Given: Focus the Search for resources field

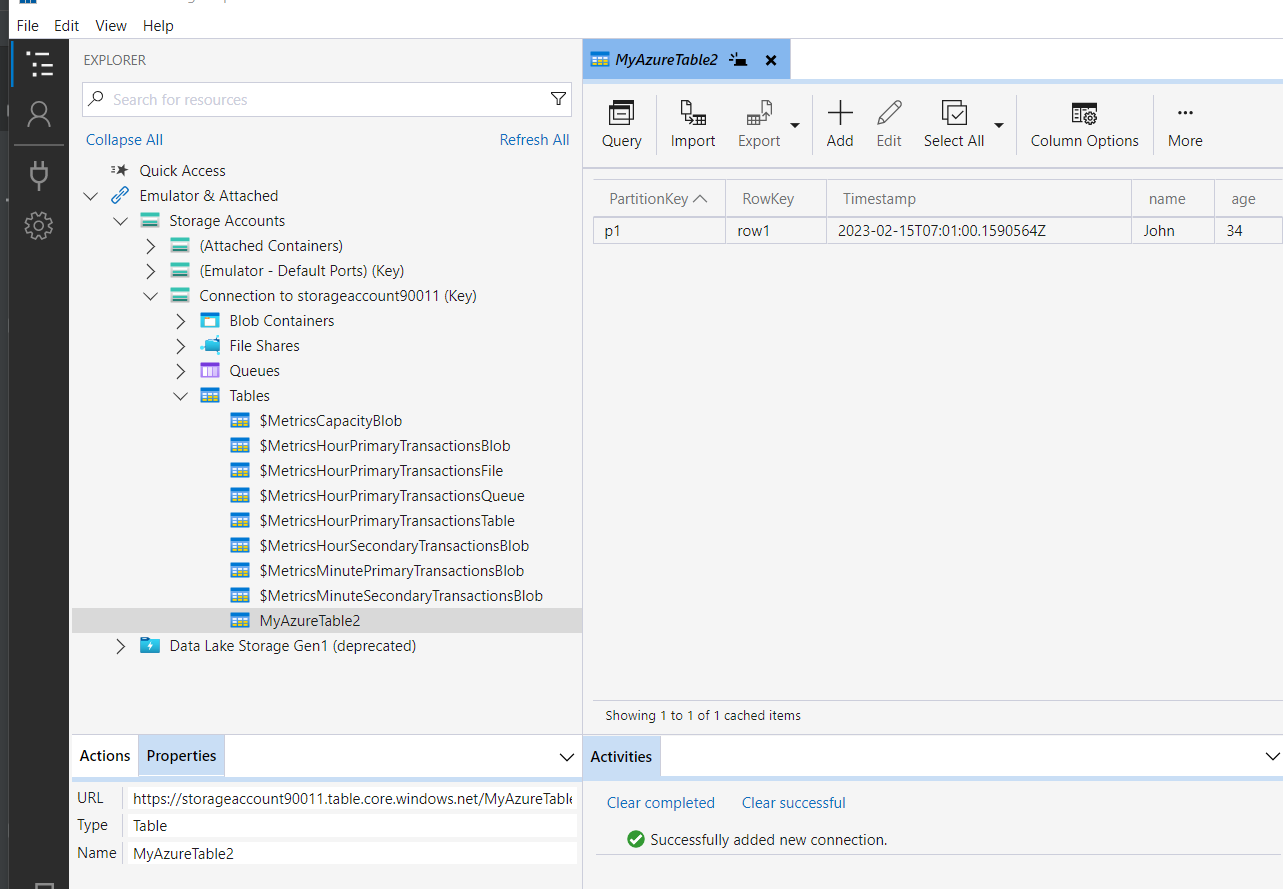Looking at the screenshot, I should click(x=327, y=99).
